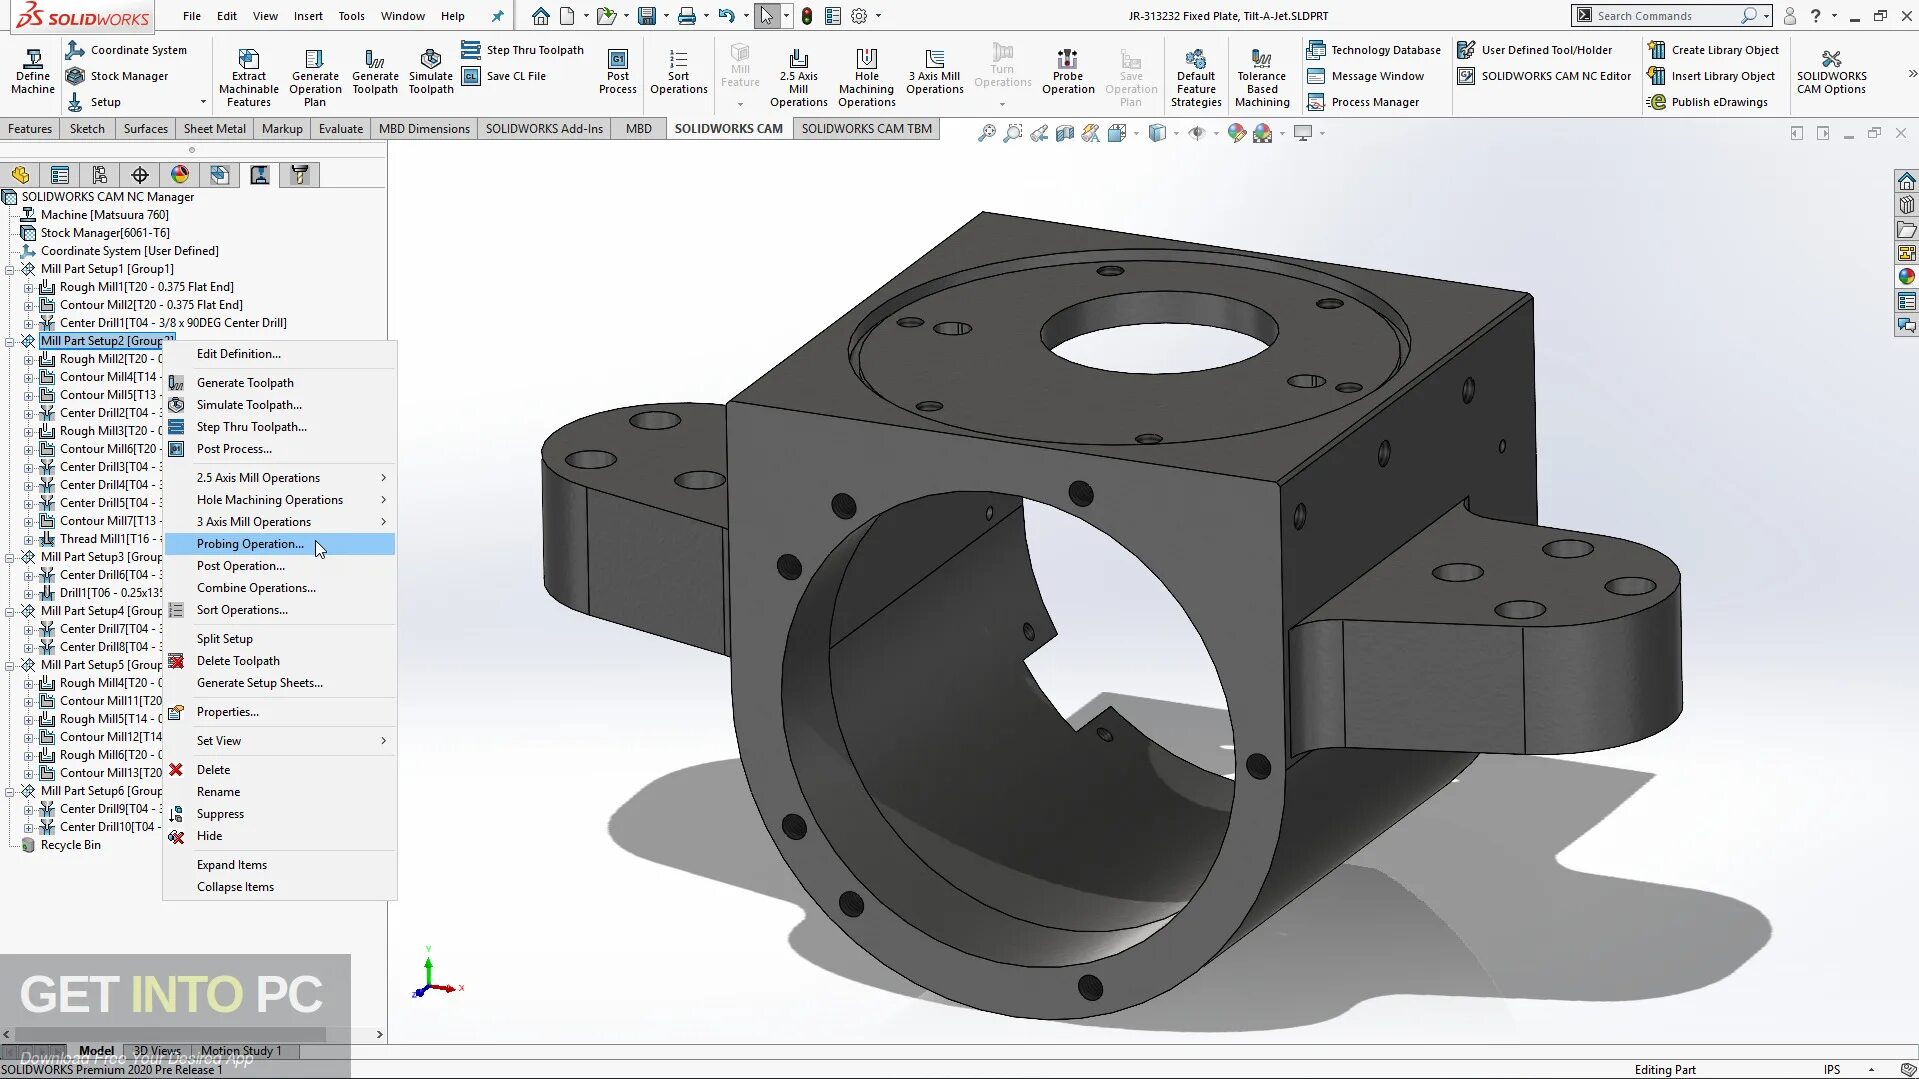Click Sort Operations ribbon icon
This screenshot has height=1079, width=1919.
tap(679, 71)
